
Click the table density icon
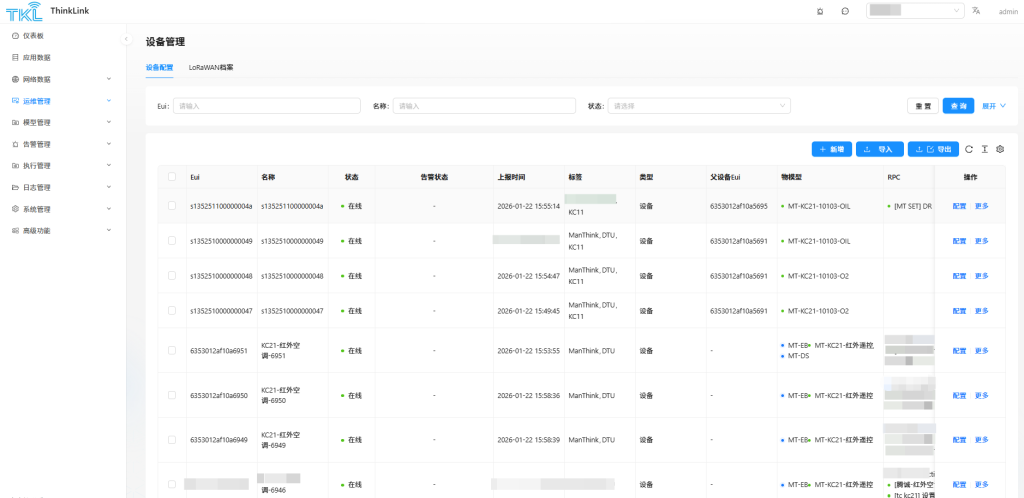coord(984,149)
